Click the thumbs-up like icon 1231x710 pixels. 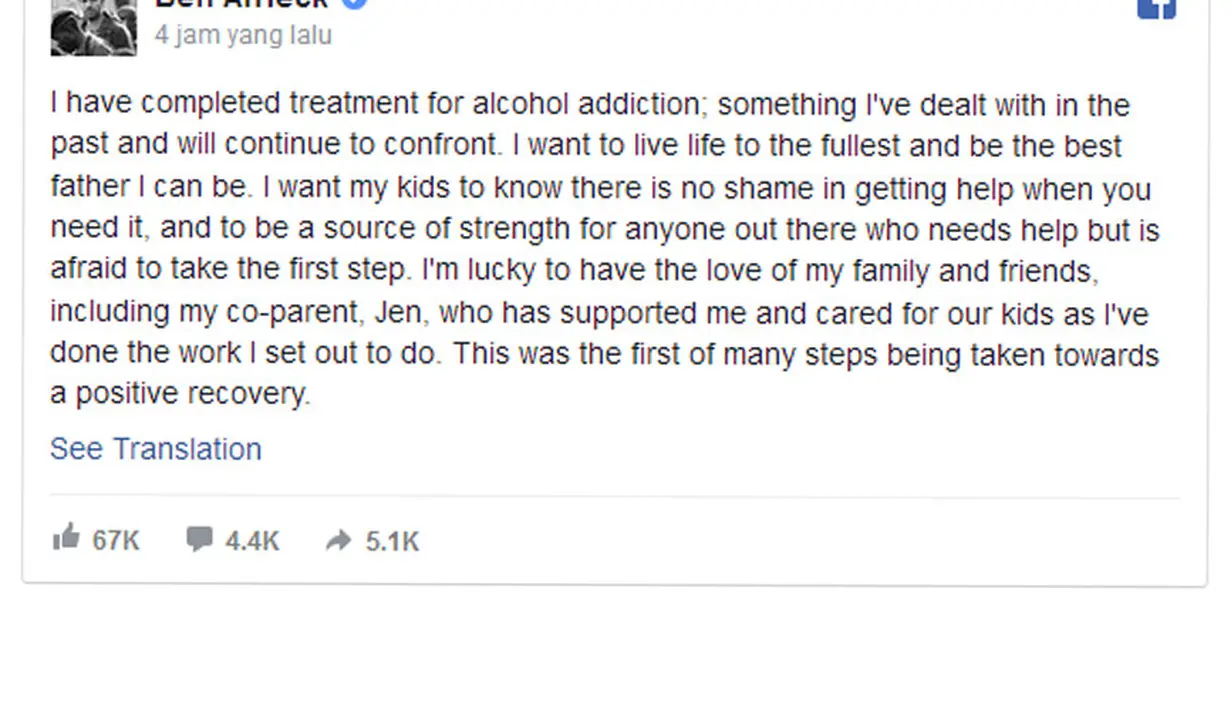point(66,538)
